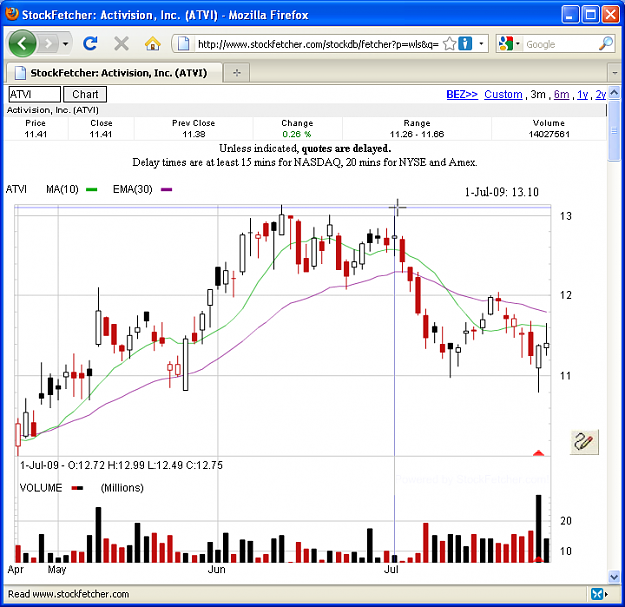
Task: Open the Custom date range link
Action: (503, 94)
